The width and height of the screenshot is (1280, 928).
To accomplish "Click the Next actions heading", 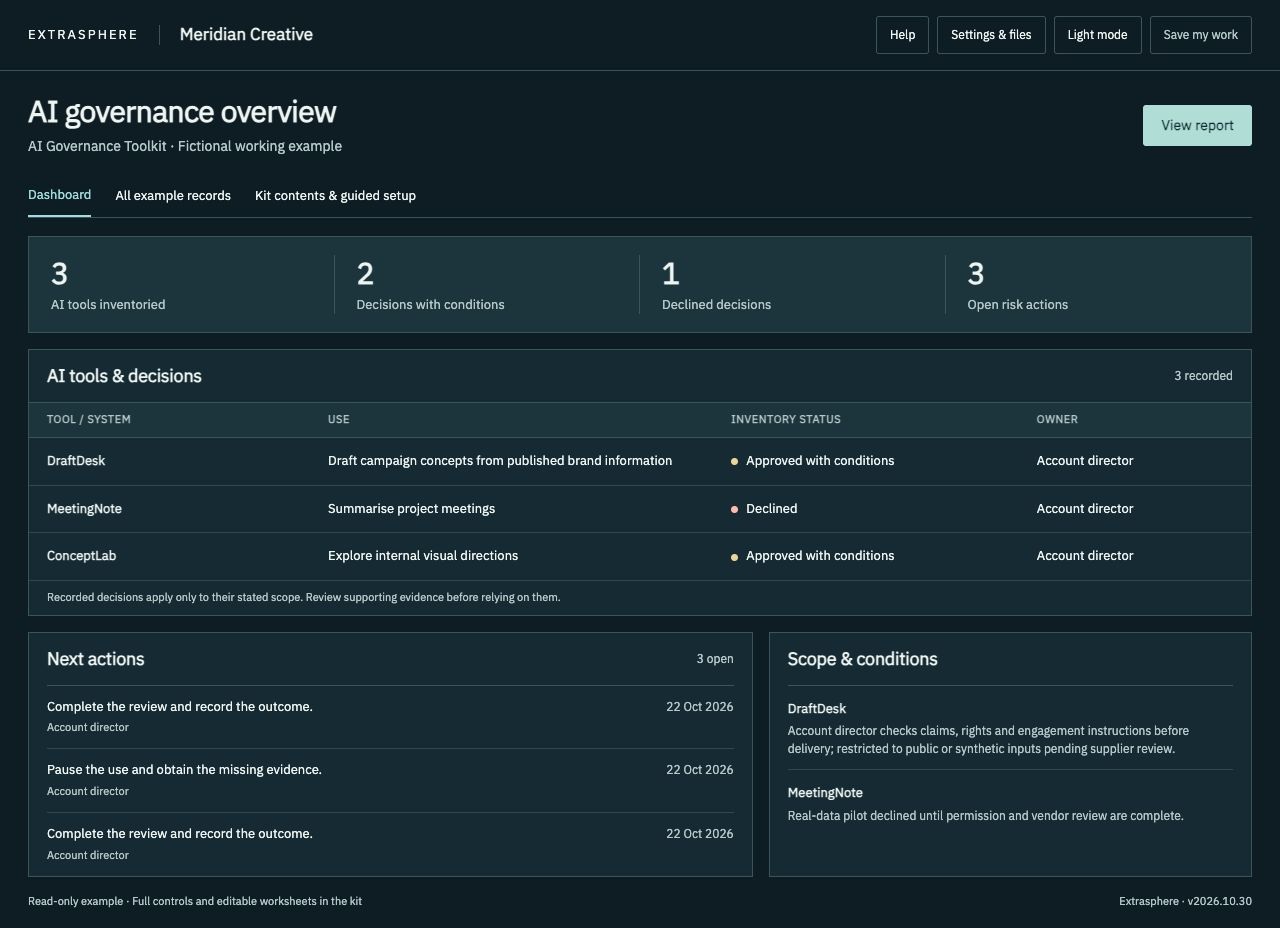I will pyautogui.click(x=96, y=659).
